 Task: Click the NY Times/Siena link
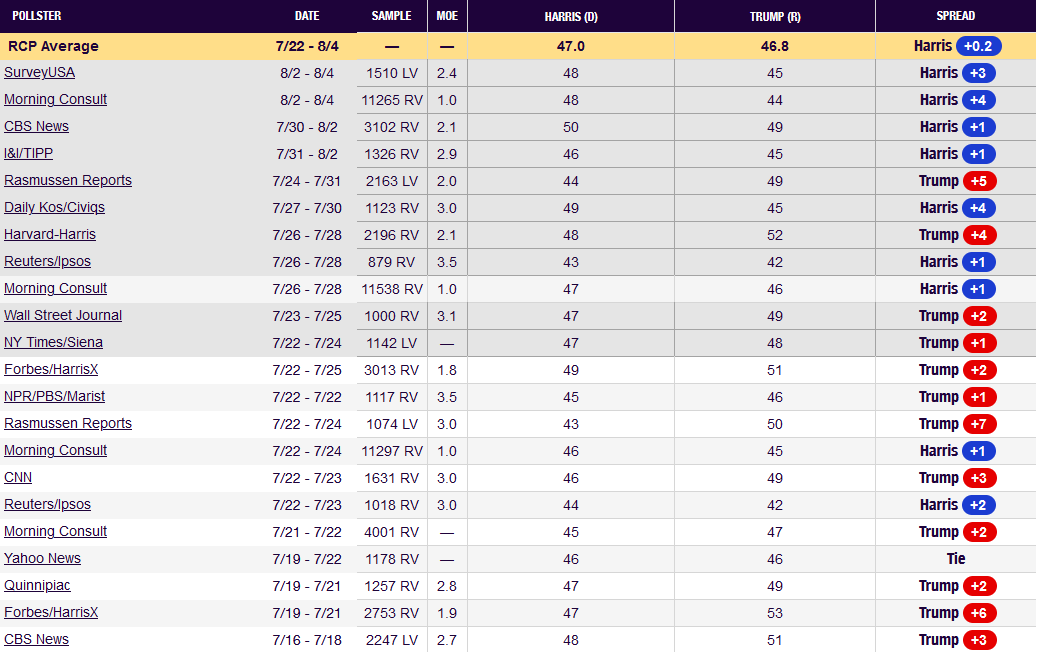tap(53, 343)
